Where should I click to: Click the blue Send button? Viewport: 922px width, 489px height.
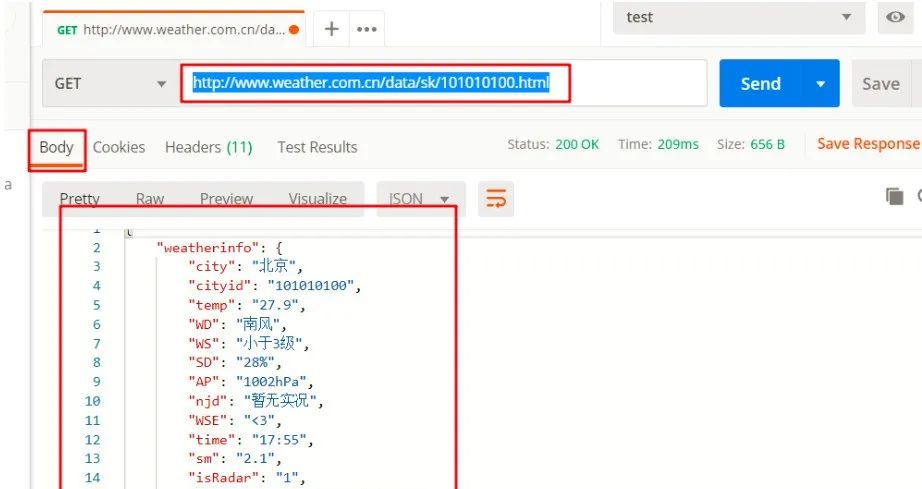[x=760, y=84]
